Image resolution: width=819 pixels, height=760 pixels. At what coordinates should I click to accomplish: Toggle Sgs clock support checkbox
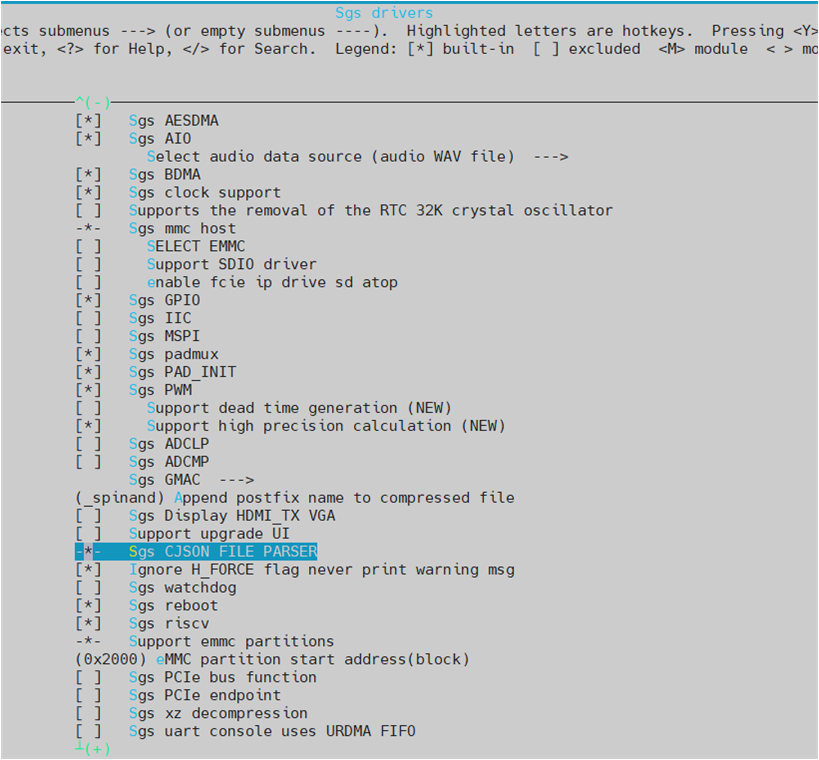tap(88, 193)
